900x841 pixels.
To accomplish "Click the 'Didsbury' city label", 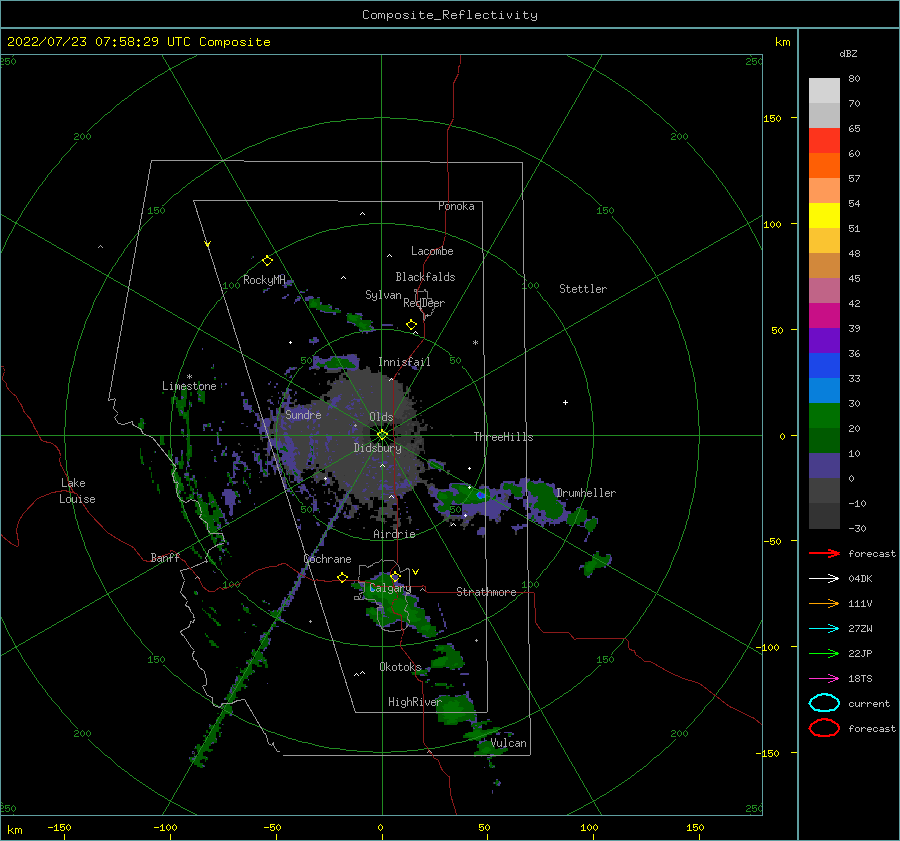I will (x=377, y=448).
